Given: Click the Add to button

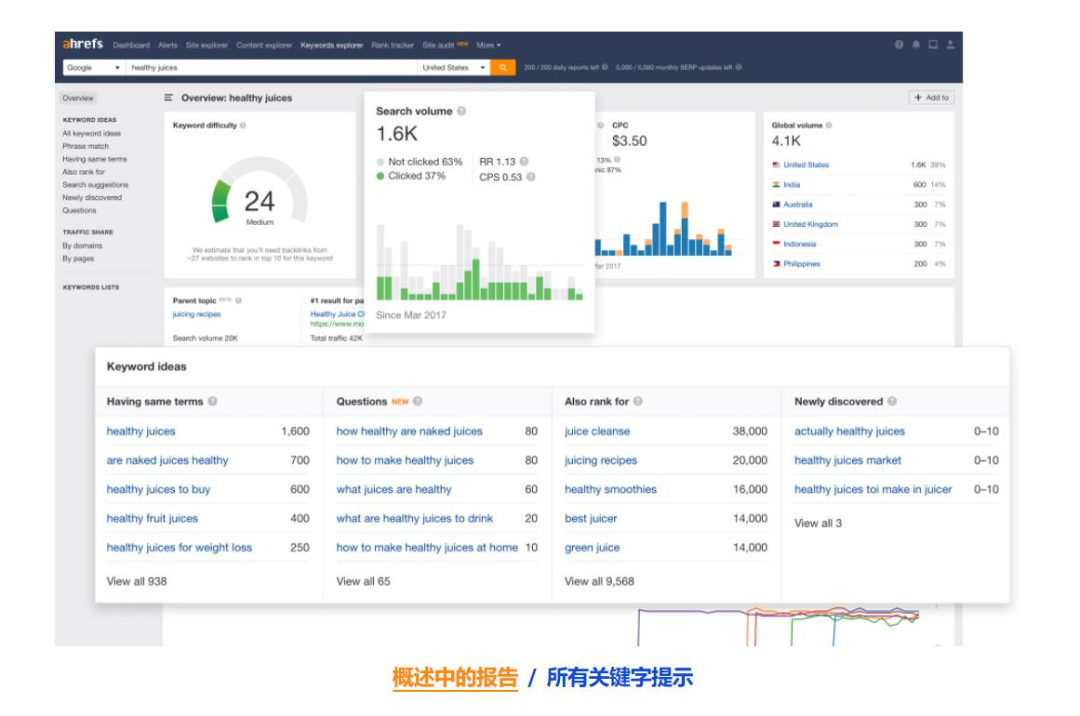Looking at the screenshot, I should point(931,98).
